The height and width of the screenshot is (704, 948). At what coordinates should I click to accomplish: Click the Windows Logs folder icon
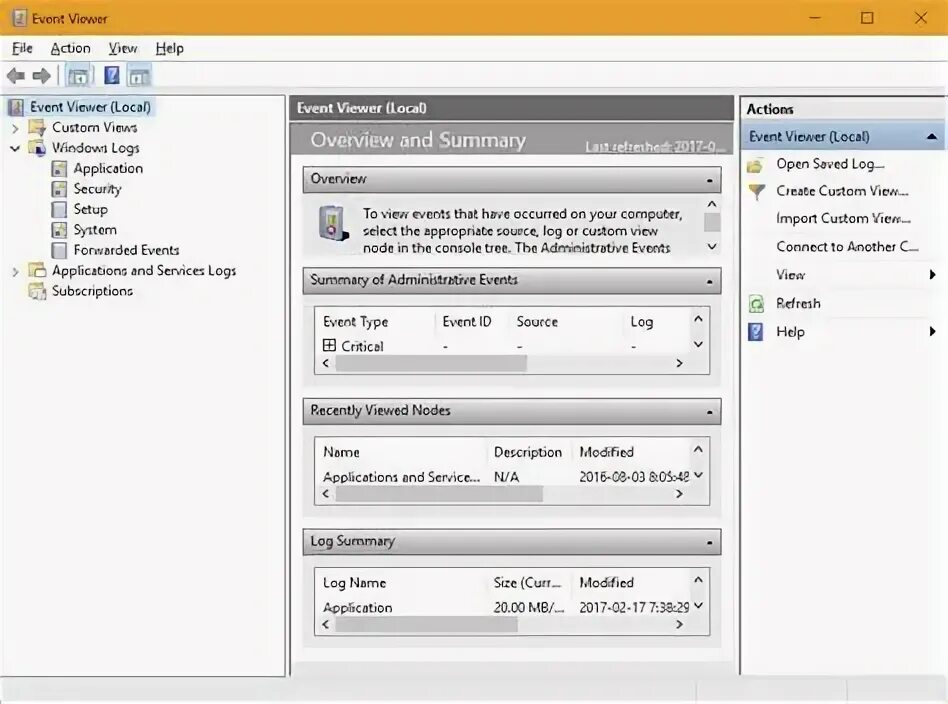pyautogui.click(x=37, y=148)
